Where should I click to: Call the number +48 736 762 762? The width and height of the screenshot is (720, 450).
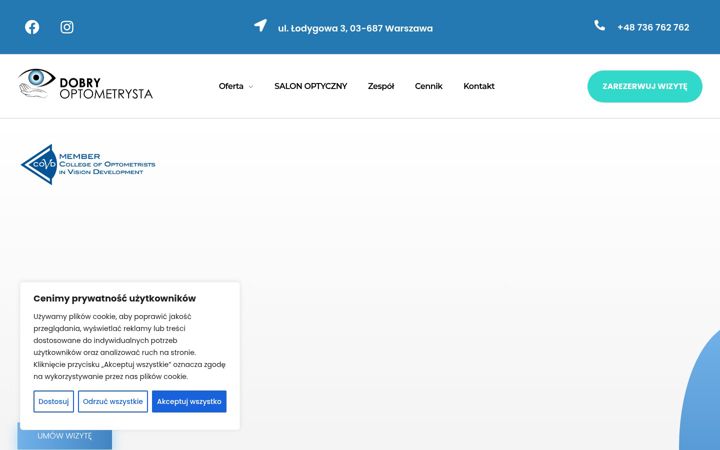tap(653, 28)
